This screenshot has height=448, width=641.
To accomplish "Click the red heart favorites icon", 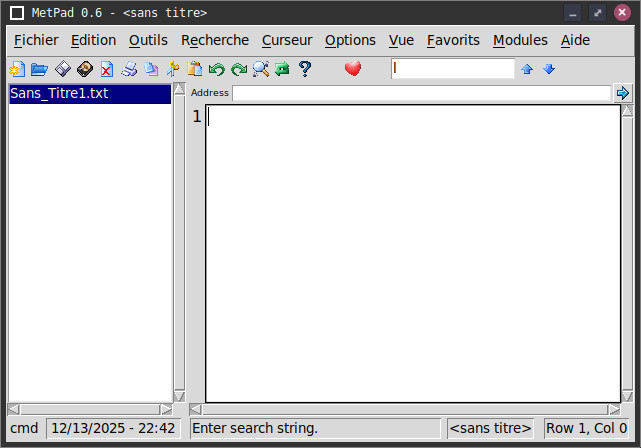I will 352,69.
